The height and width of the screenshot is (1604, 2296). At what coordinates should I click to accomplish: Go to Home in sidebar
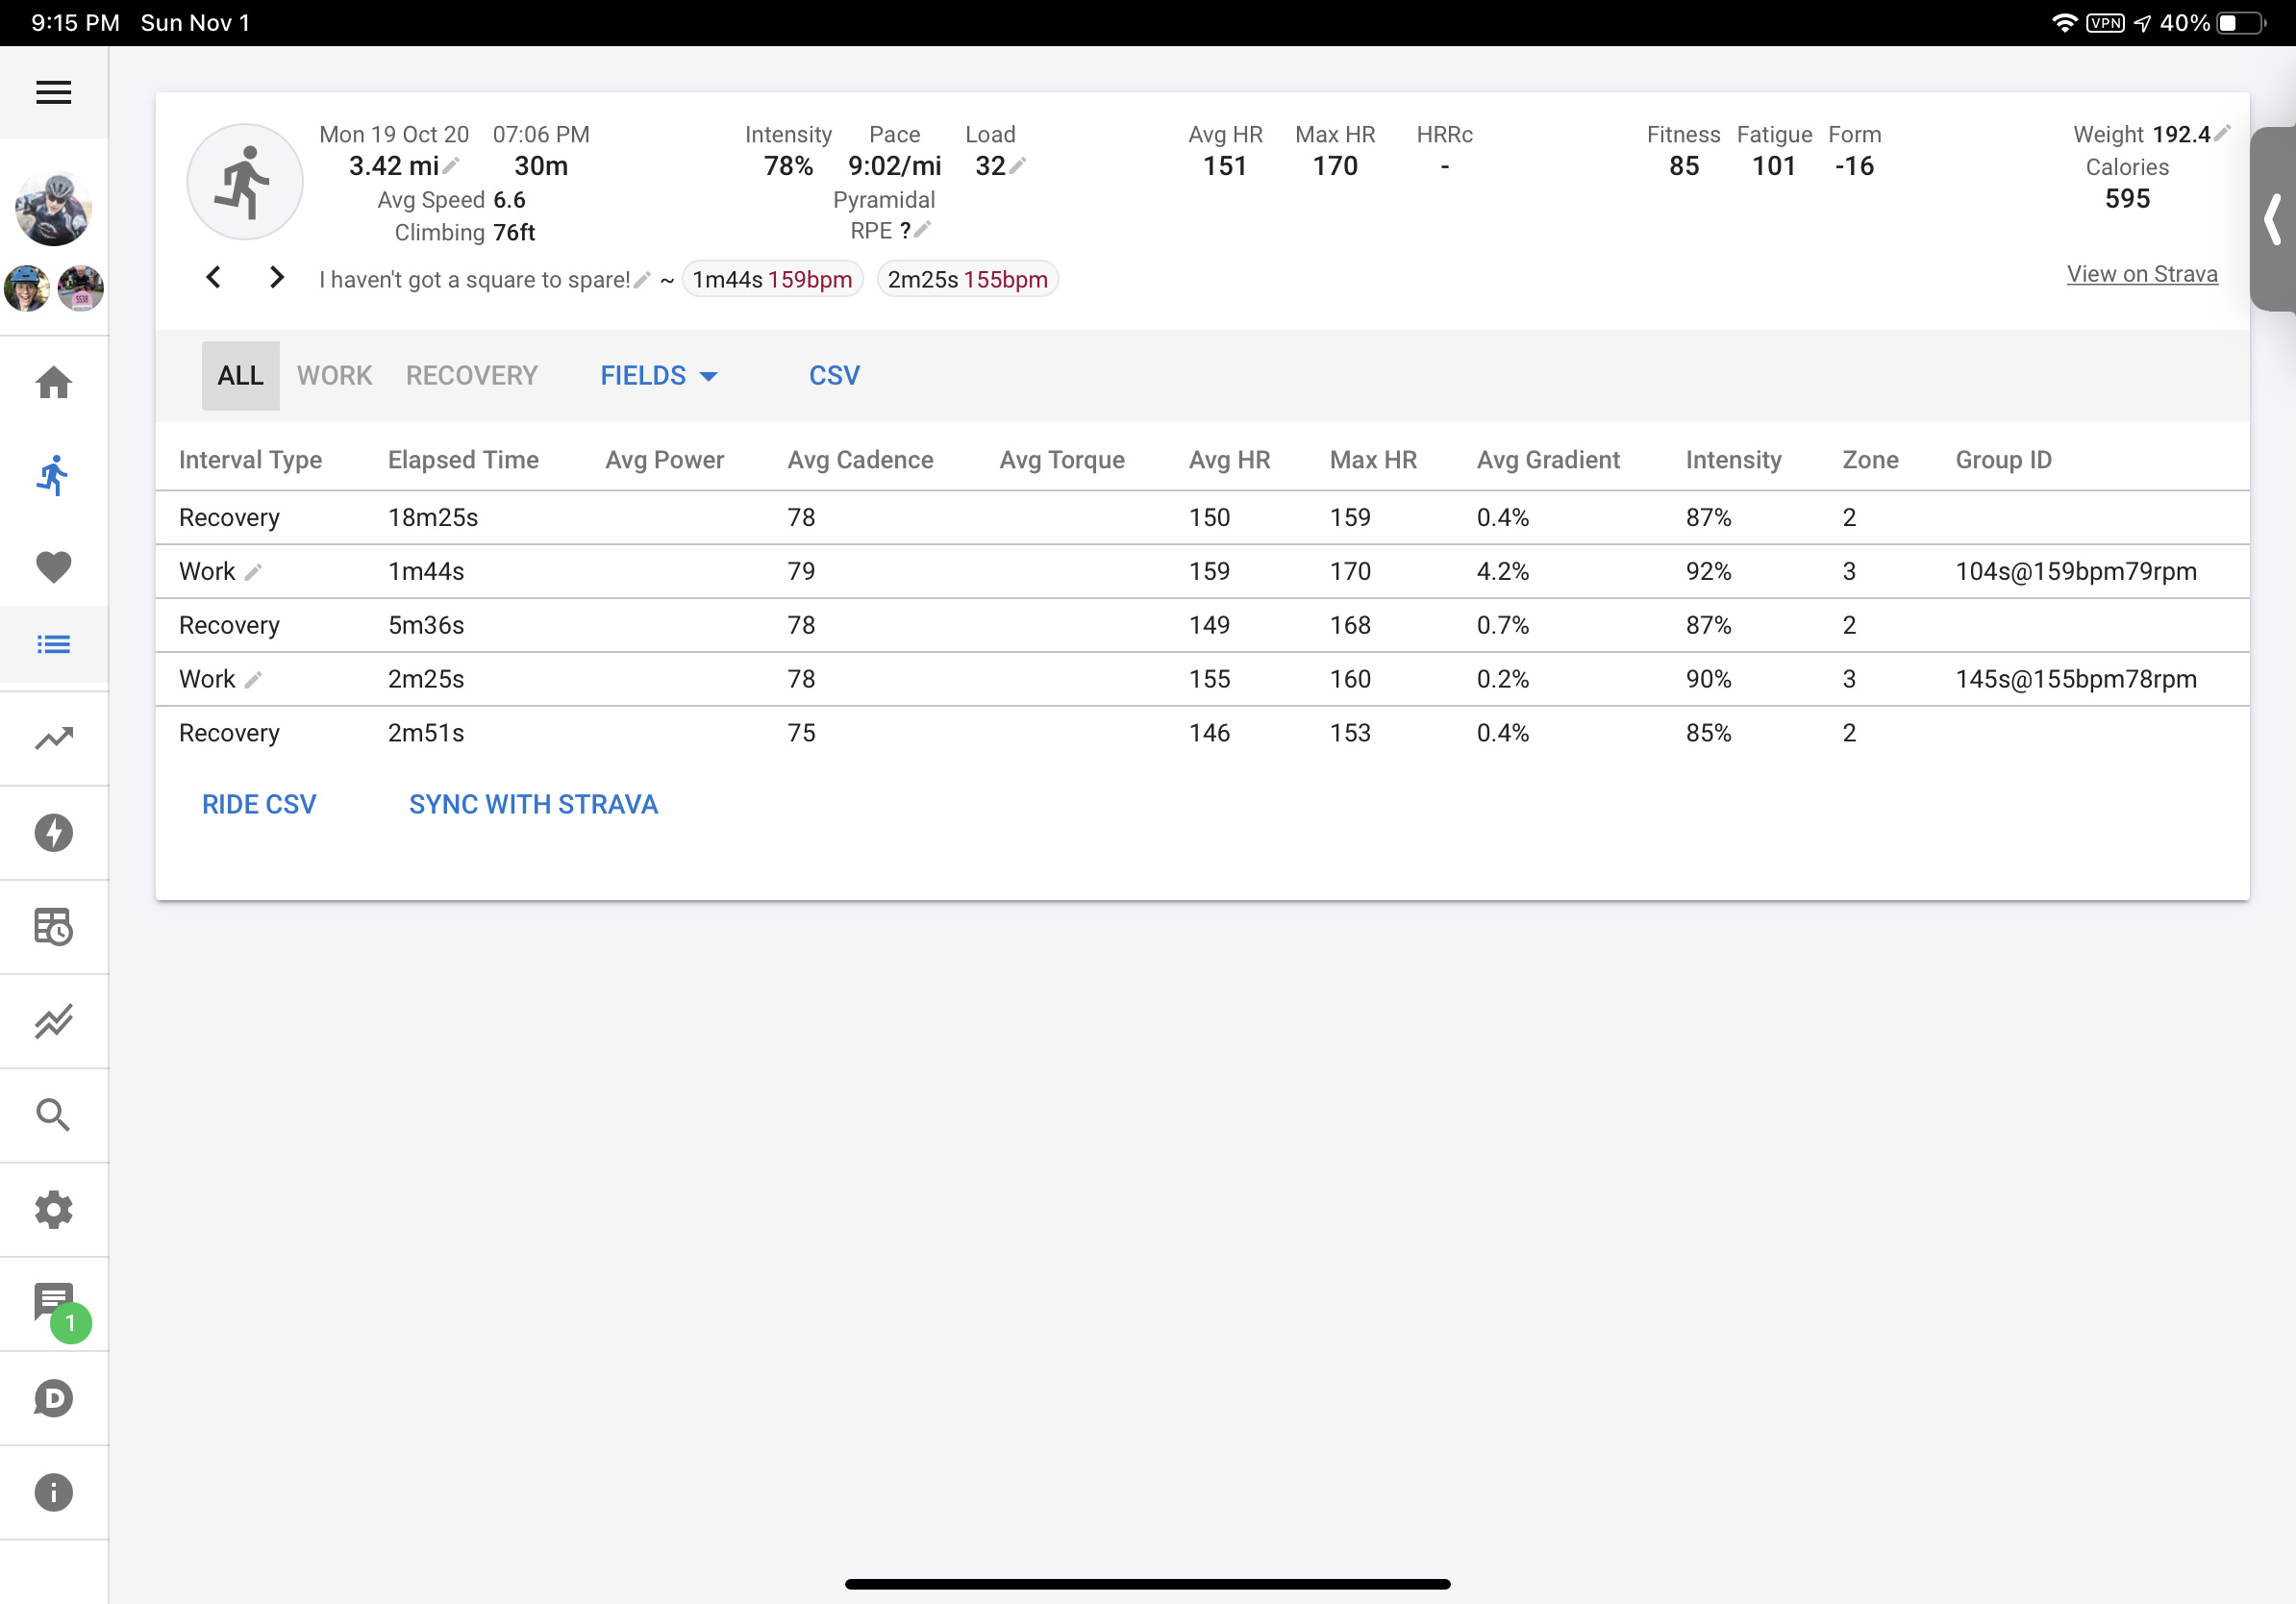tap(54, 382)
